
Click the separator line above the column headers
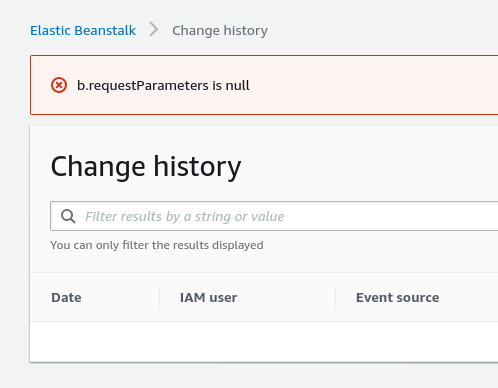pyautogui.click(x=264, y=273)
